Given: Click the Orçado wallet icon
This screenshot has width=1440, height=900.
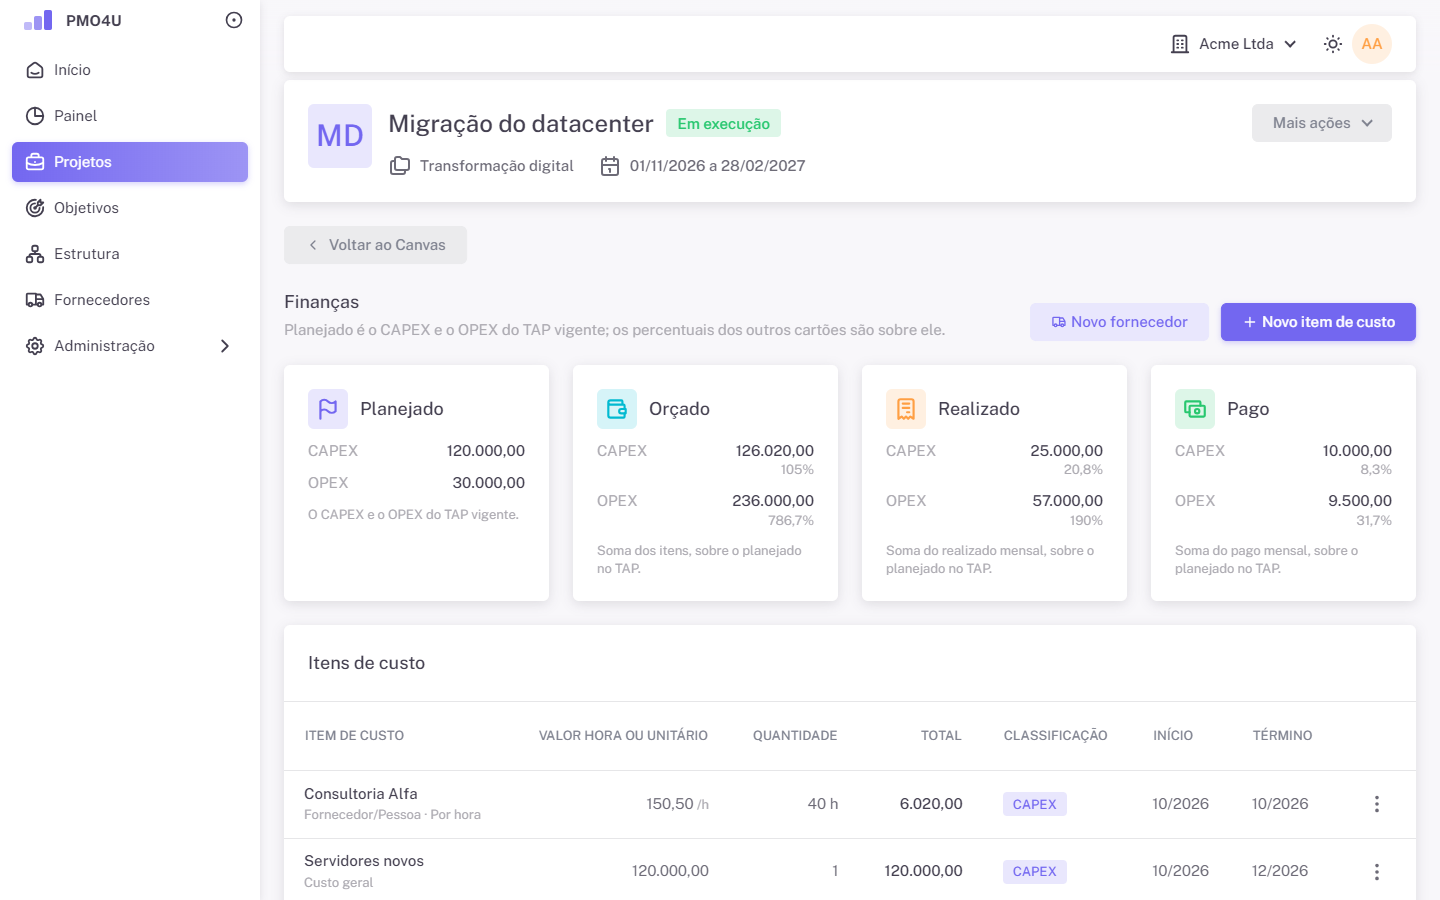Looking at the screenshot, I should 617,409.
